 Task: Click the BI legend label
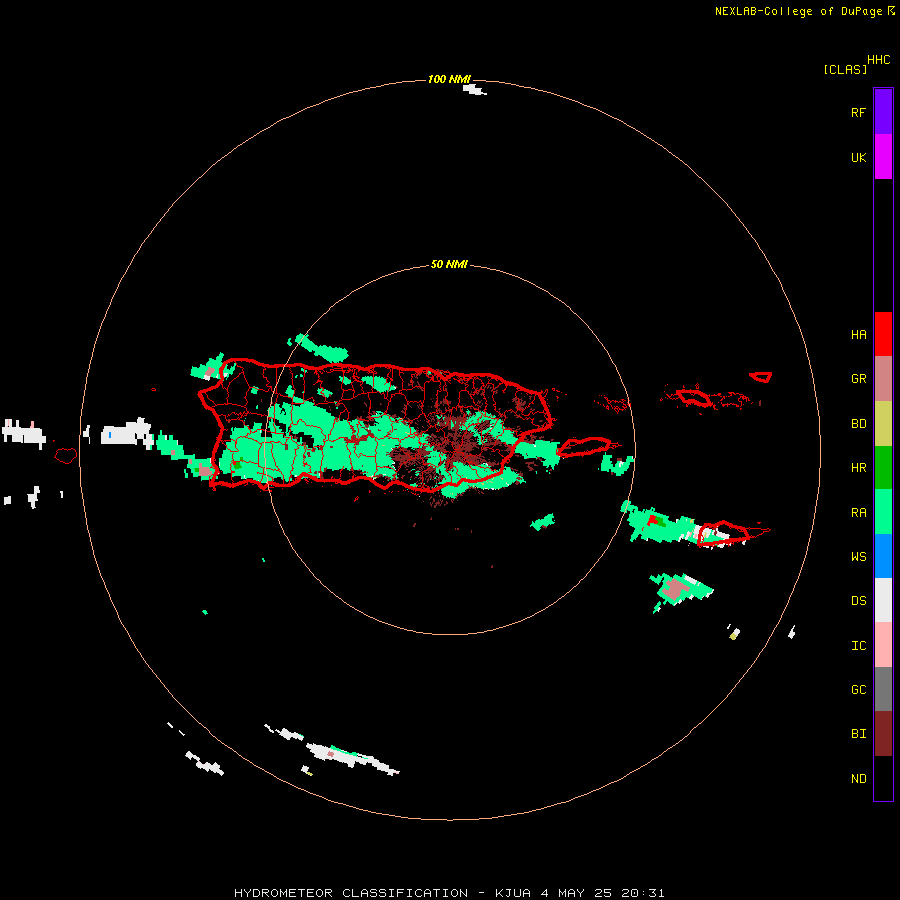858,734
